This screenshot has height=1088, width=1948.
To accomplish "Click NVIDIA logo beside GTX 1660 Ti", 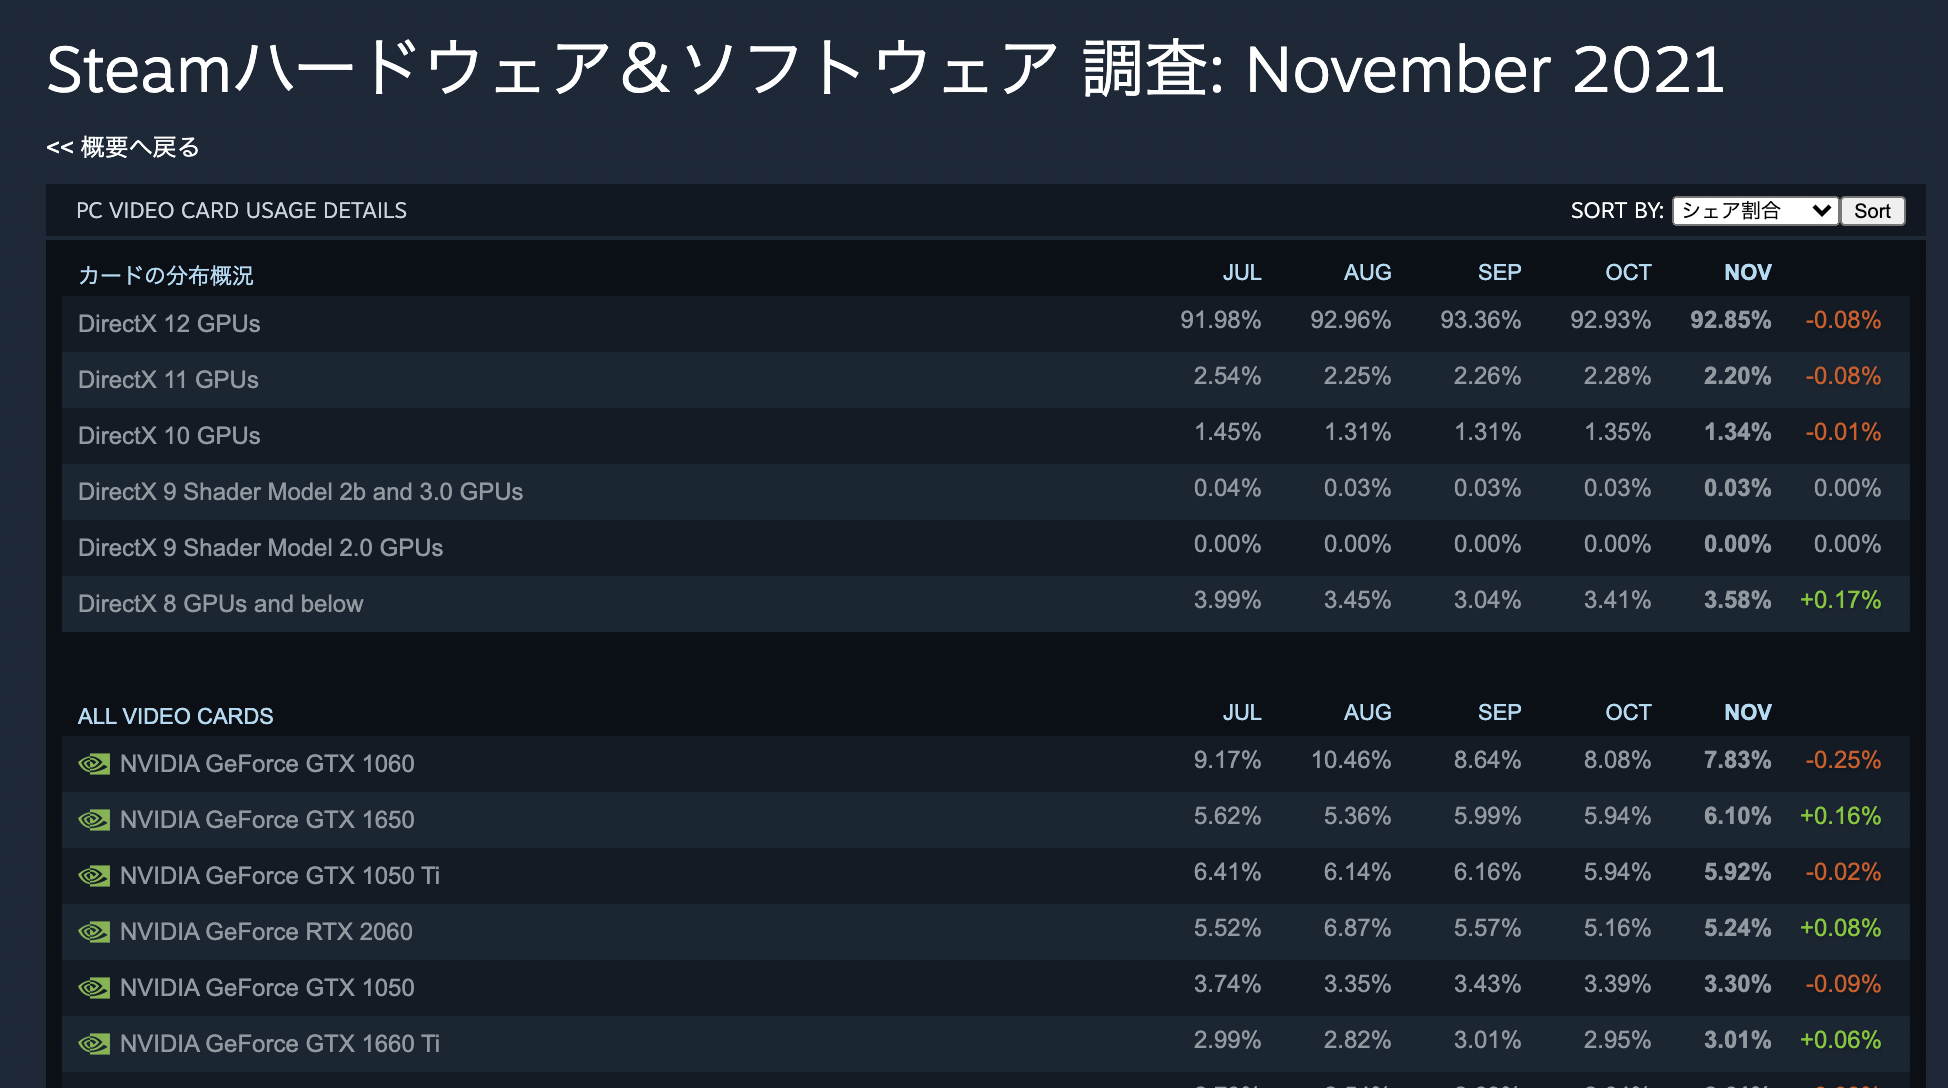I will point(94,1044).
